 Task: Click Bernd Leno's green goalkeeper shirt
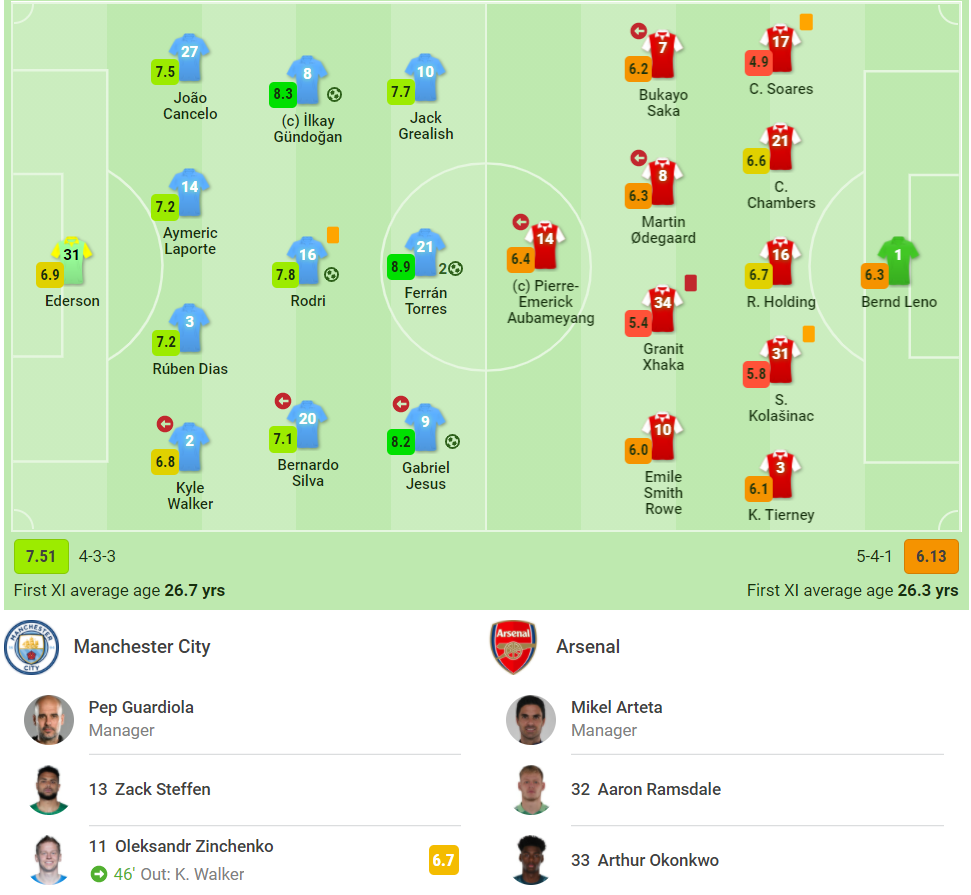pos(898,259)
